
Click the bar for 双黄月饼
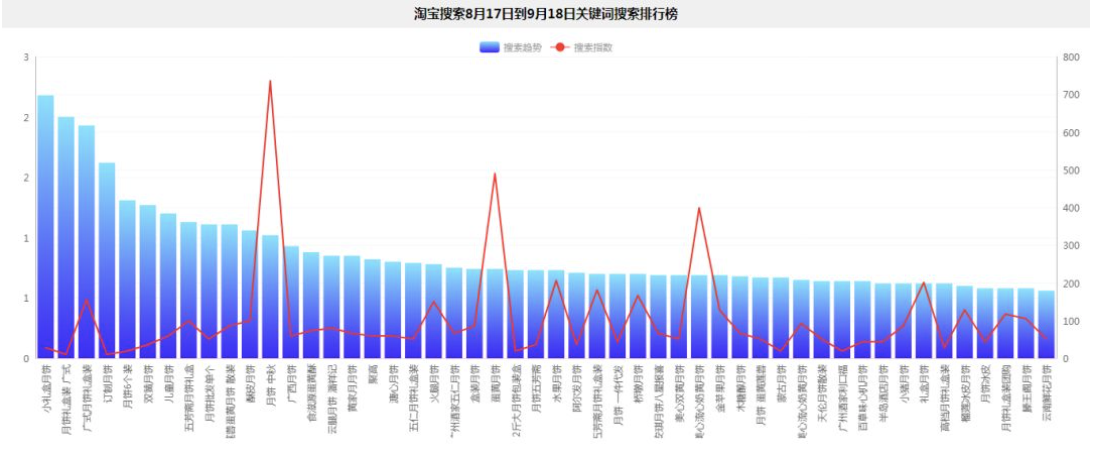tap(148, 281)
